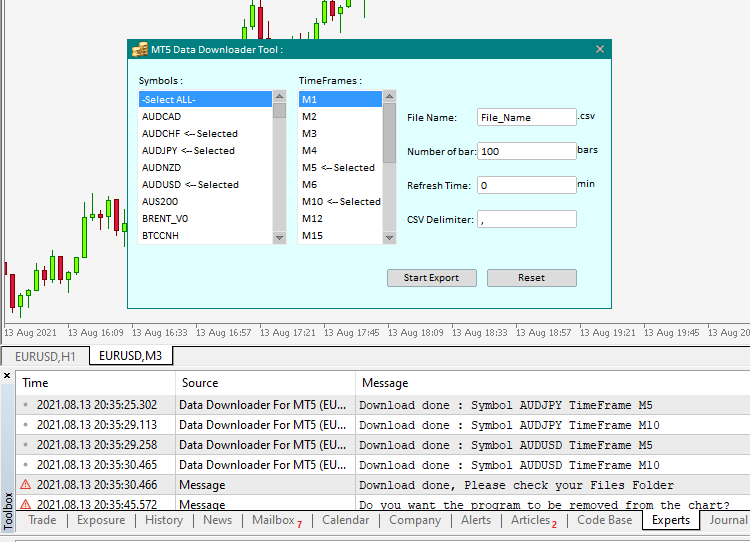Image resolution: width=750 pixels, height=542 pixels.
Task: Select BTCCNH in the Symbols list
Action: tap(205, 235)
